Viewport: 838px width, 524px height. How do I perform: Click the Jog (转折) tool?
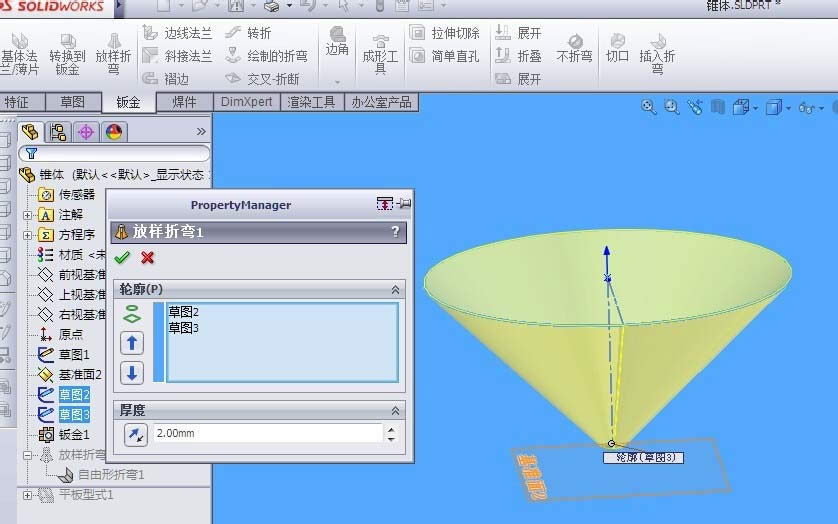[248, 33]
